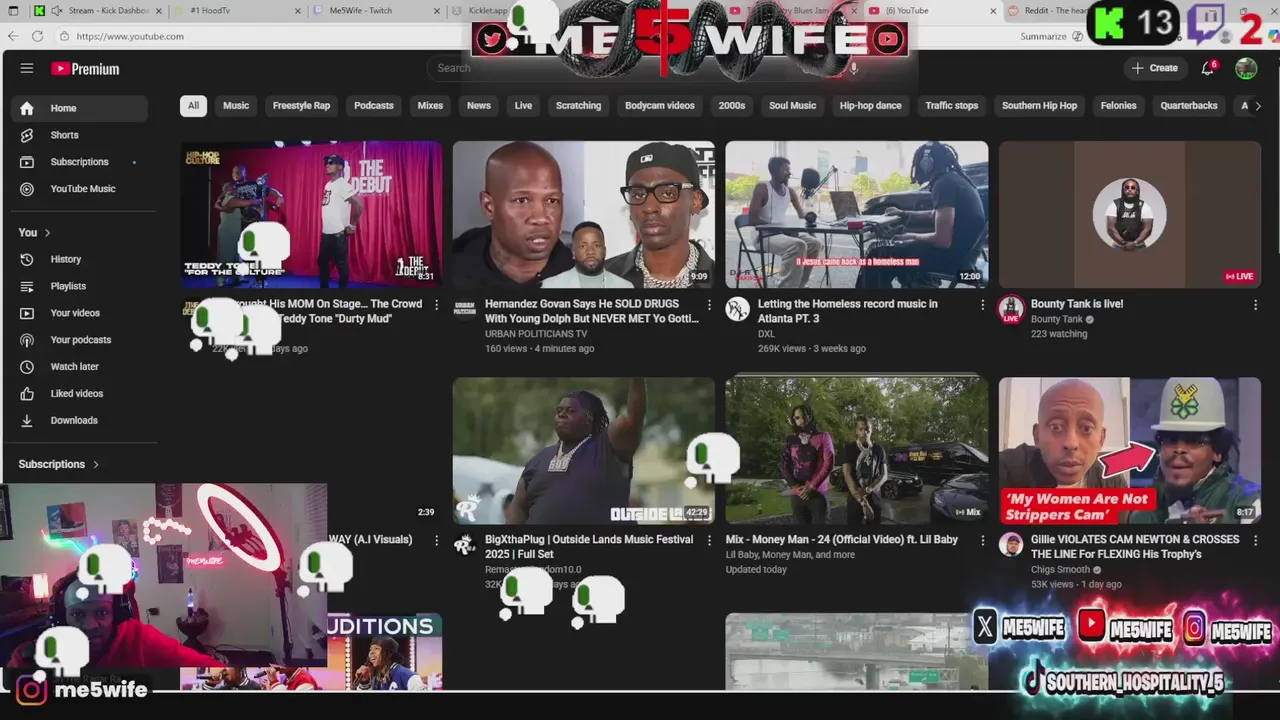
Task: Close the (6) YouTube browser tab
Action: point(993,11)
